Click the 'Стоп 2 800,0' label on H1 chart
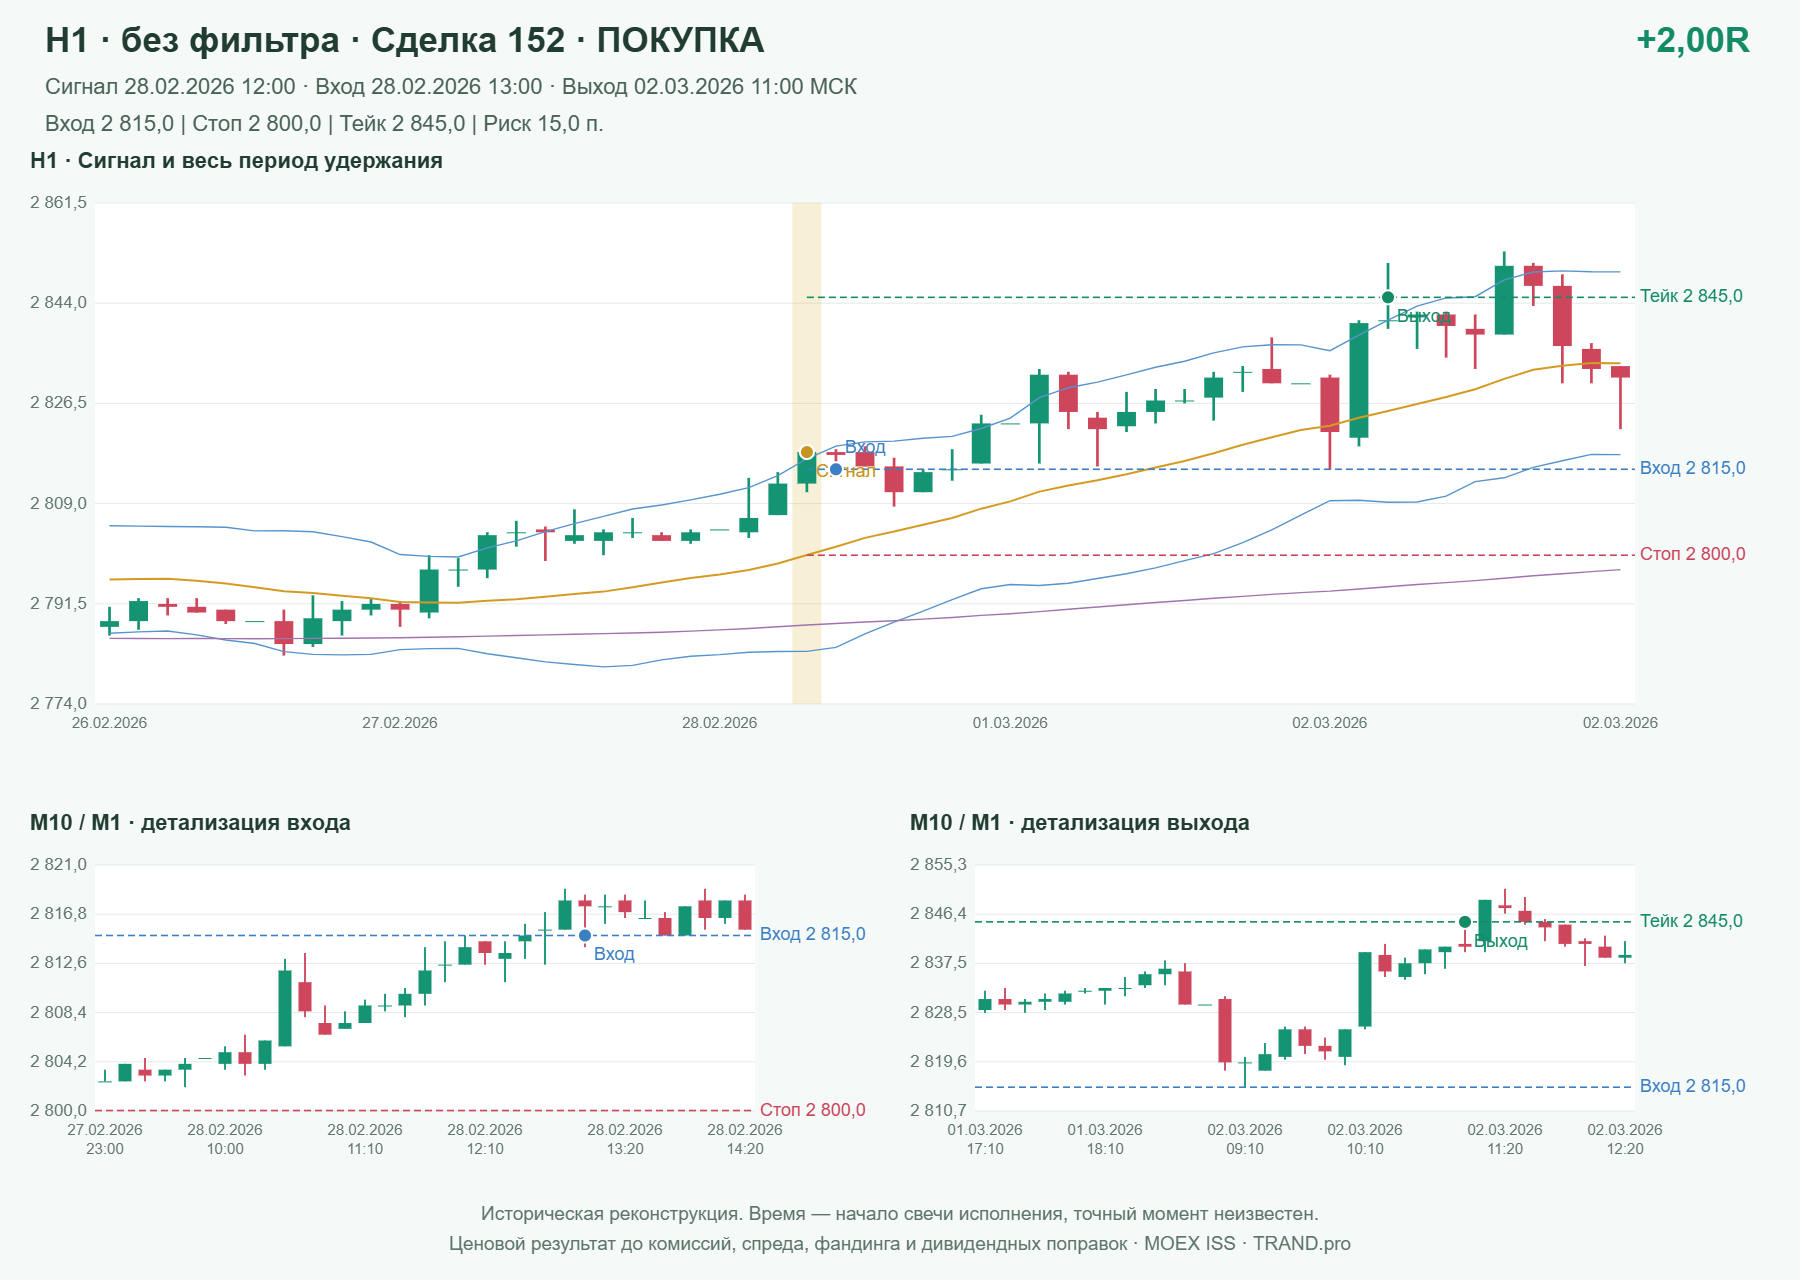The height and width of the screenshot is (1280, 1800). [1692, 554]
